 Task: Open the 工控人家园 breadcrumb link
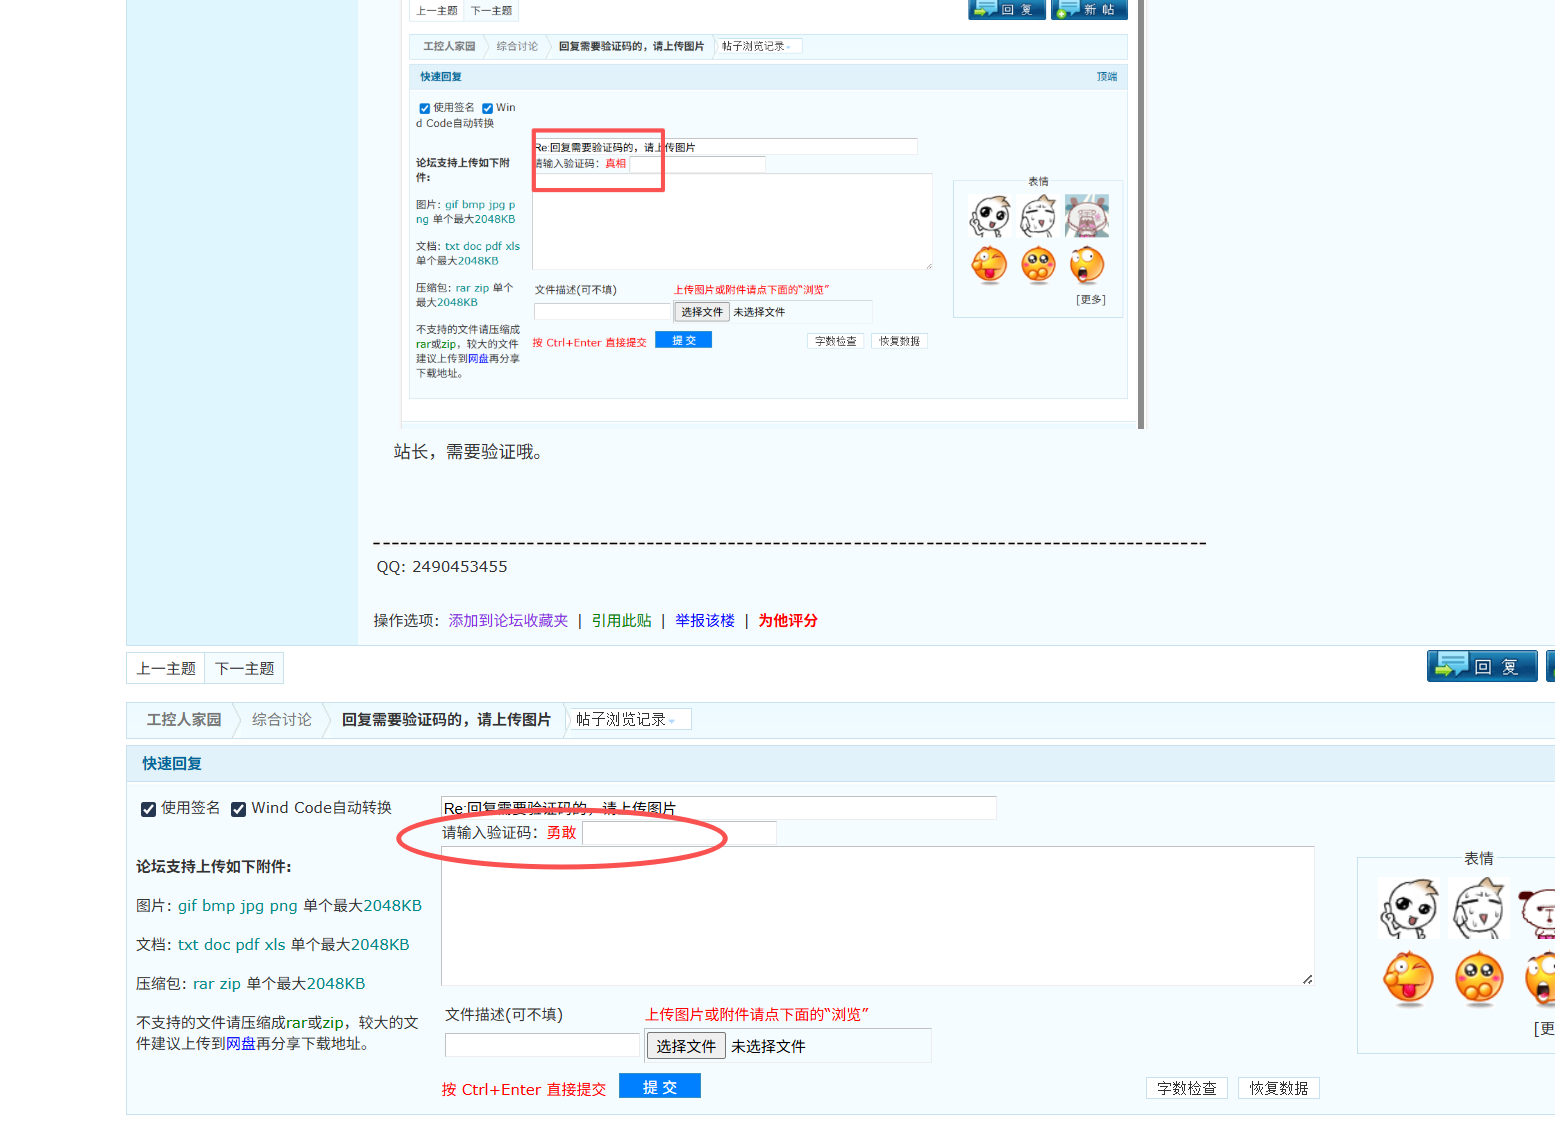tap(184, 720)
